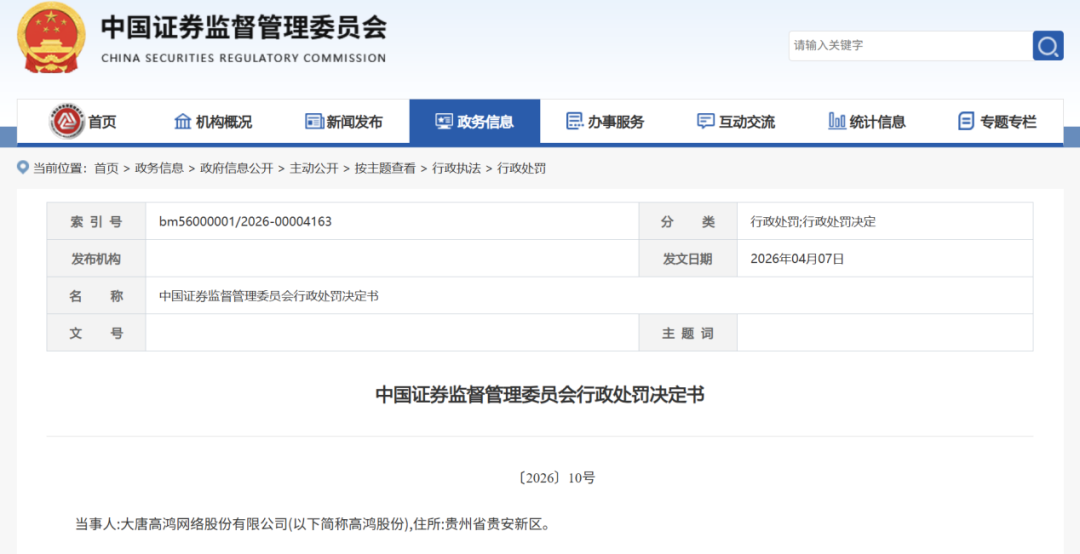
Task: Click the 文号 label cell
Action: point(96,334)
